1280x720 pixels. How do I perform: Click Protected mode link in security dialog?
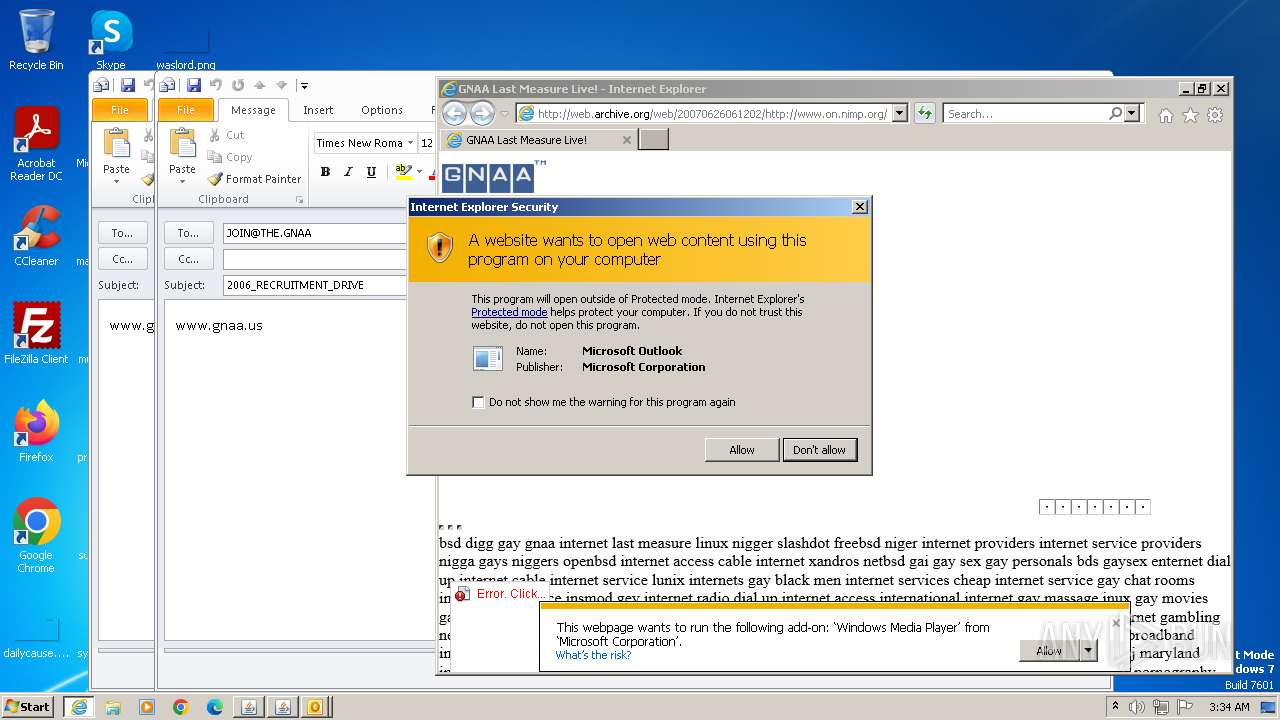click(509, 312)
